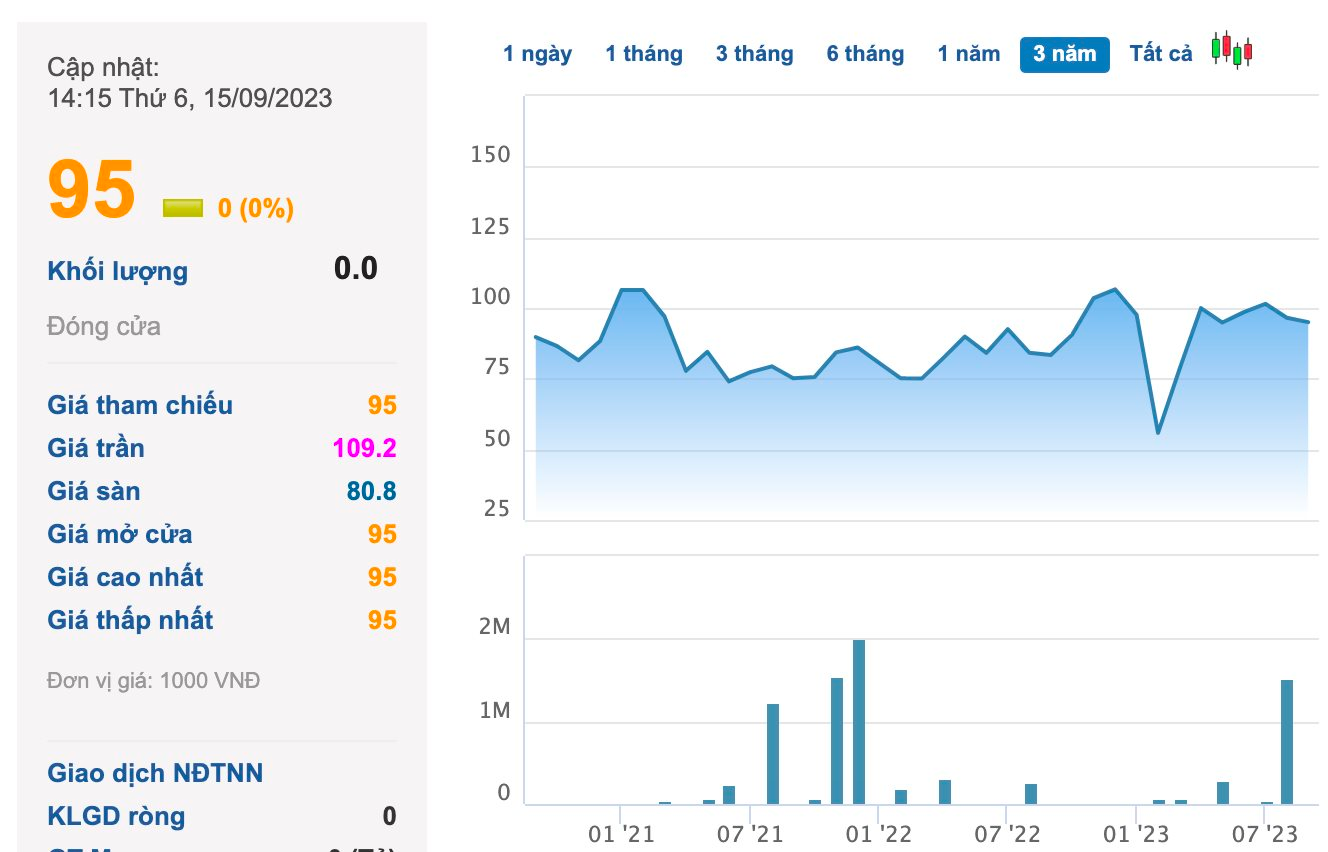This screenshot has height=852, width=1328.
Task: Switch chart to candlestick view icon
Action: (1232, 50)
